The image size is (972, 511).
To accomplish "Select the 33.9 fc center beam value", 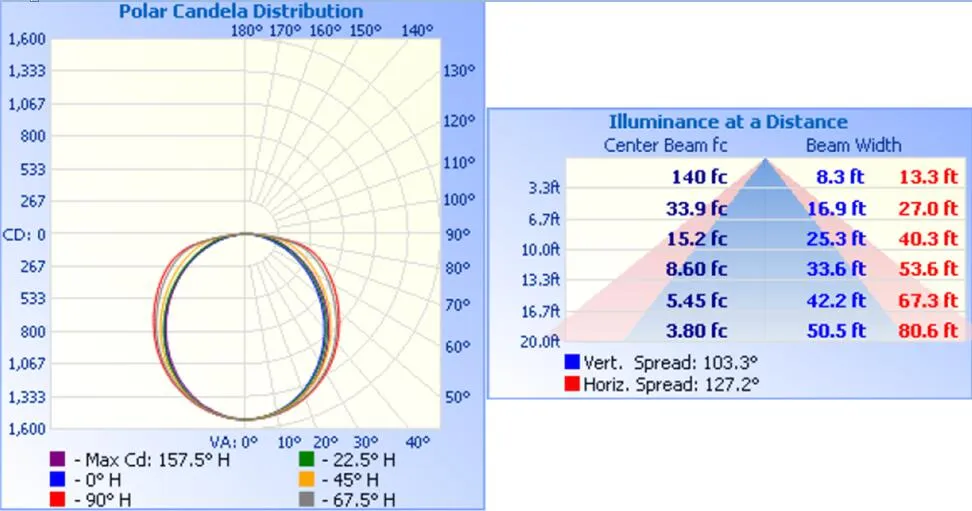I will [x=697, y=208].
